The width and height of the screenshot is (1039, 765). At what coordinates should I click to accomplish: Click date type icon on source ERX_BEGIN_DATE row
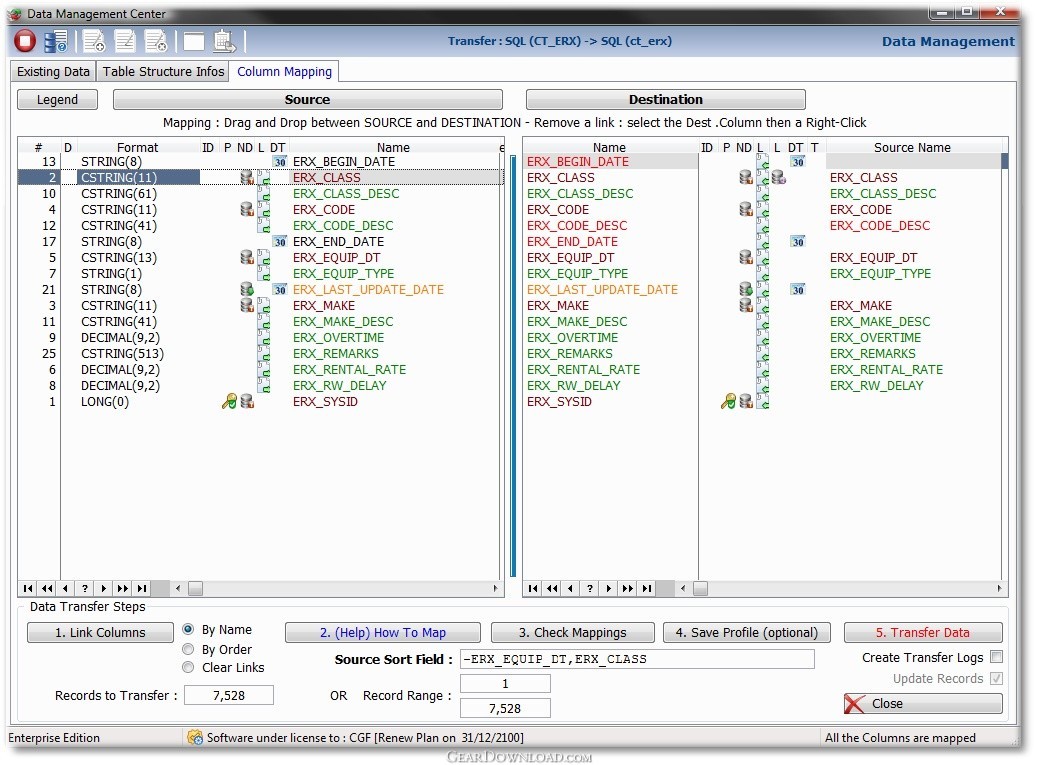pos(280,162)
